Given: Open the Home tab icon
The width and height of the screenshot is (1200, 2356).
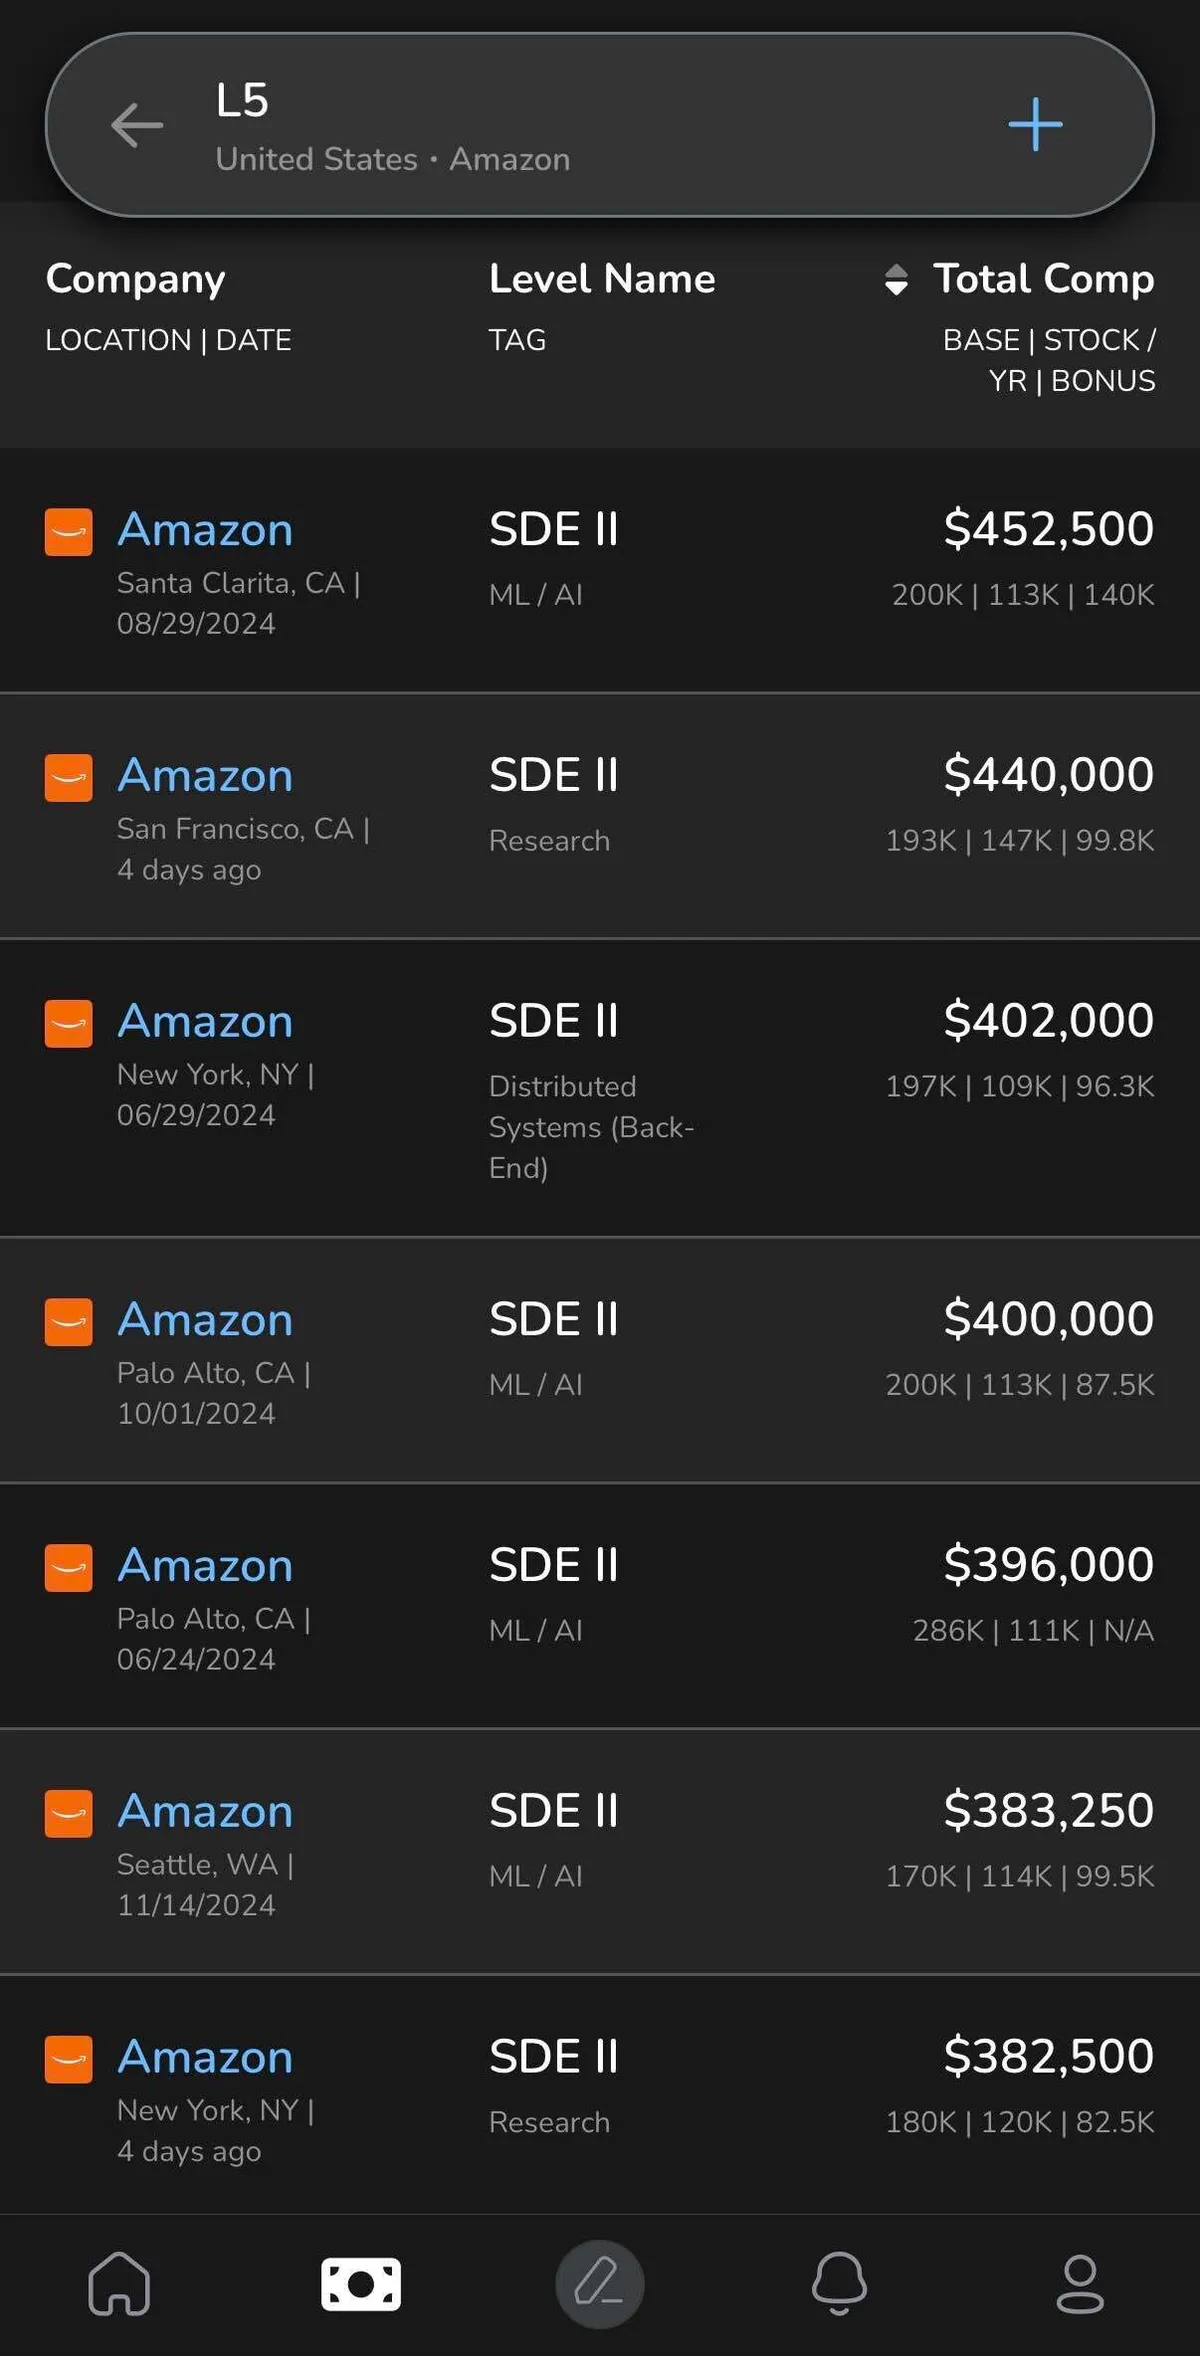Looking at the screenshot, I should (x=119, y=2284).
